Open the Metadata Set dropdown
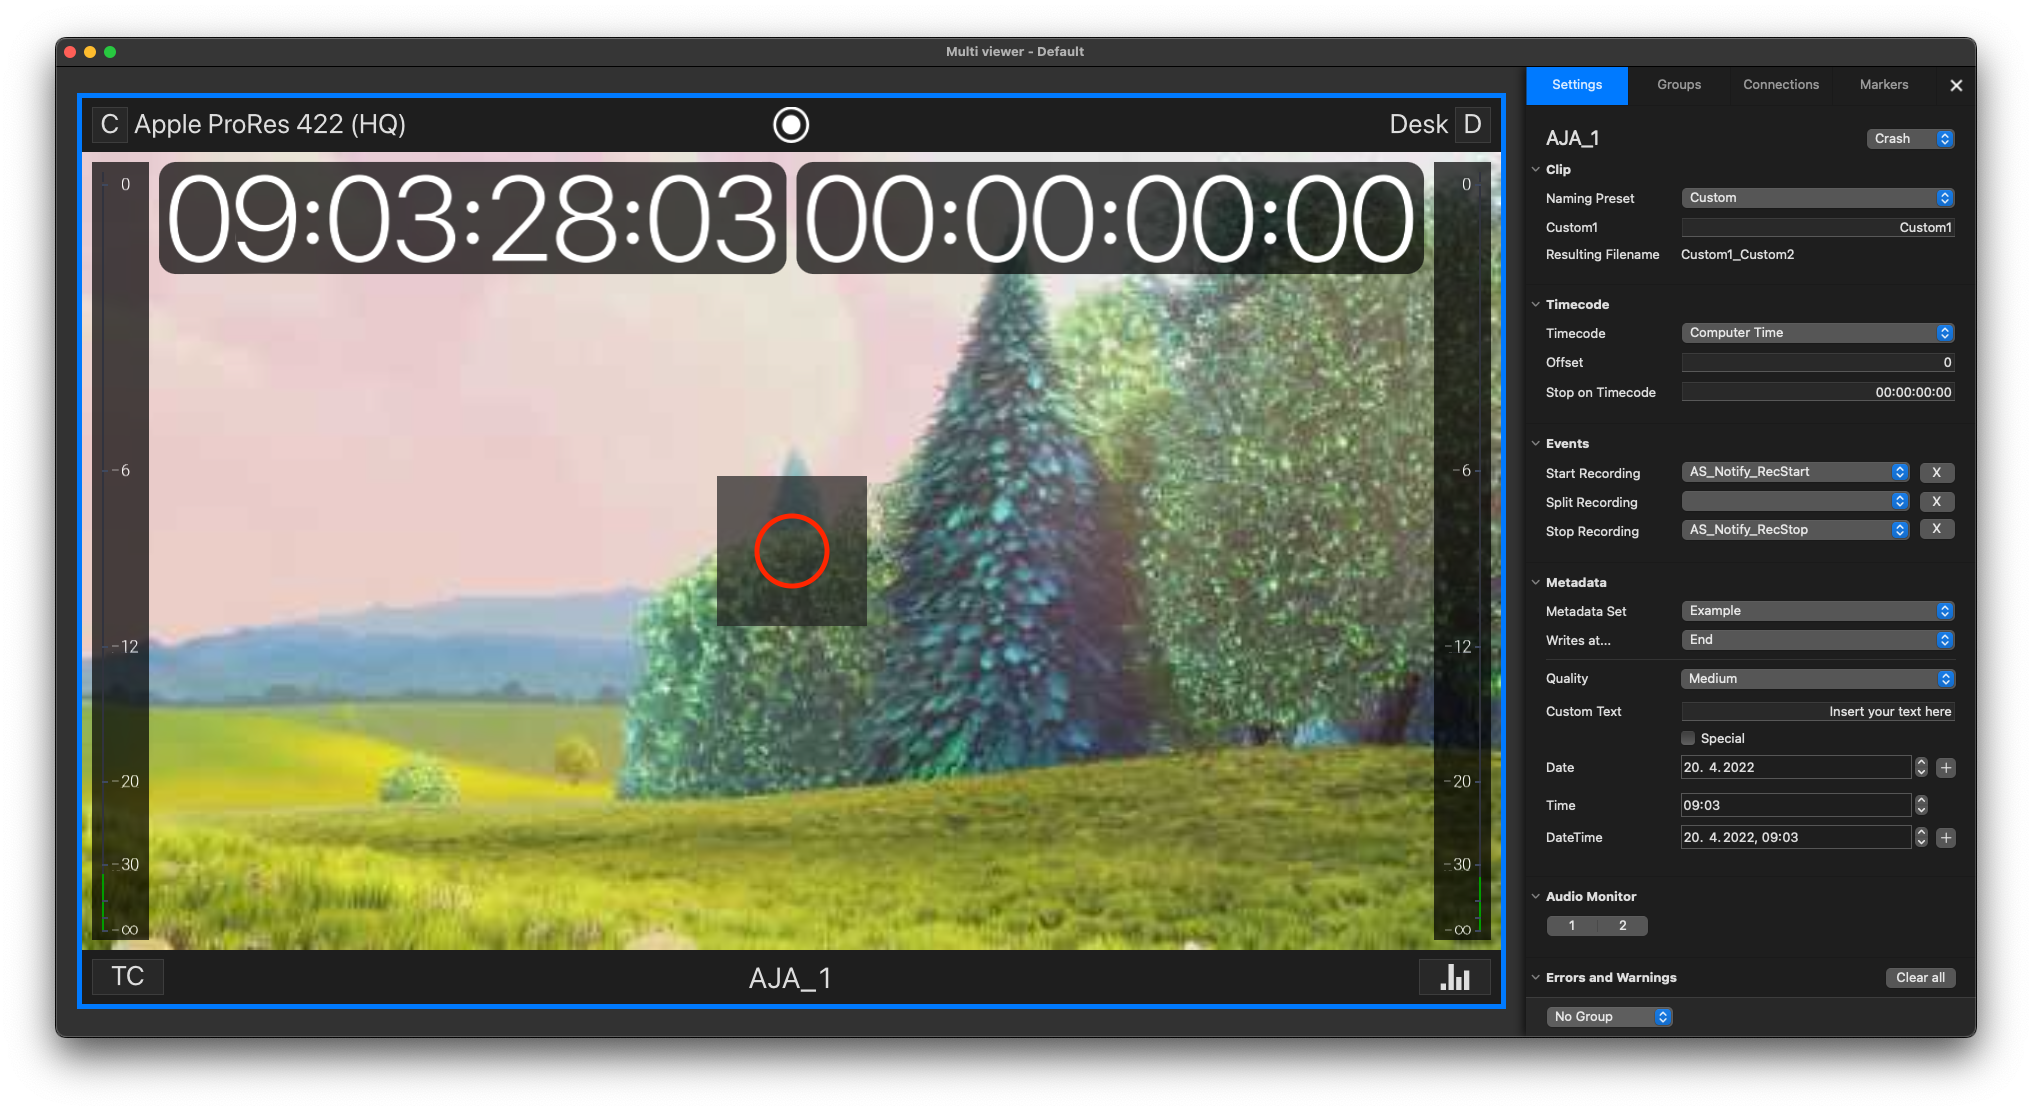This screenshot has height=1111, width=2032. [x=1817, y=611]
